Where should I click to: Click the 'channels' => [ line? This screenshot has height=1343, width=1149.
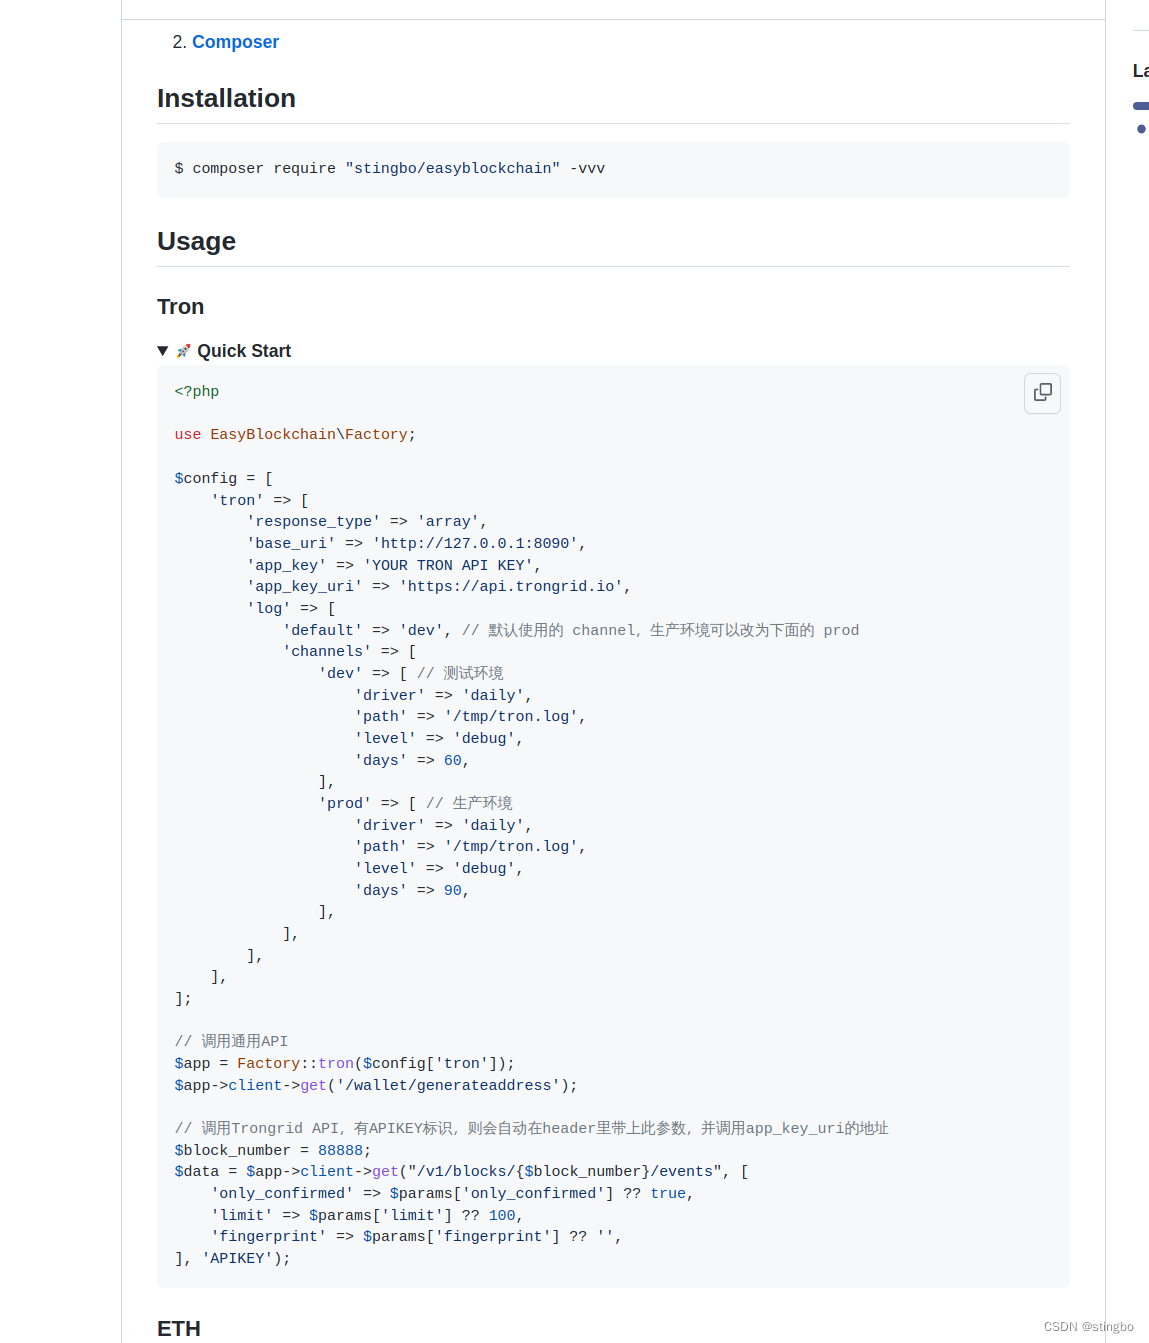pyautogui.click(x=349, y=652)
